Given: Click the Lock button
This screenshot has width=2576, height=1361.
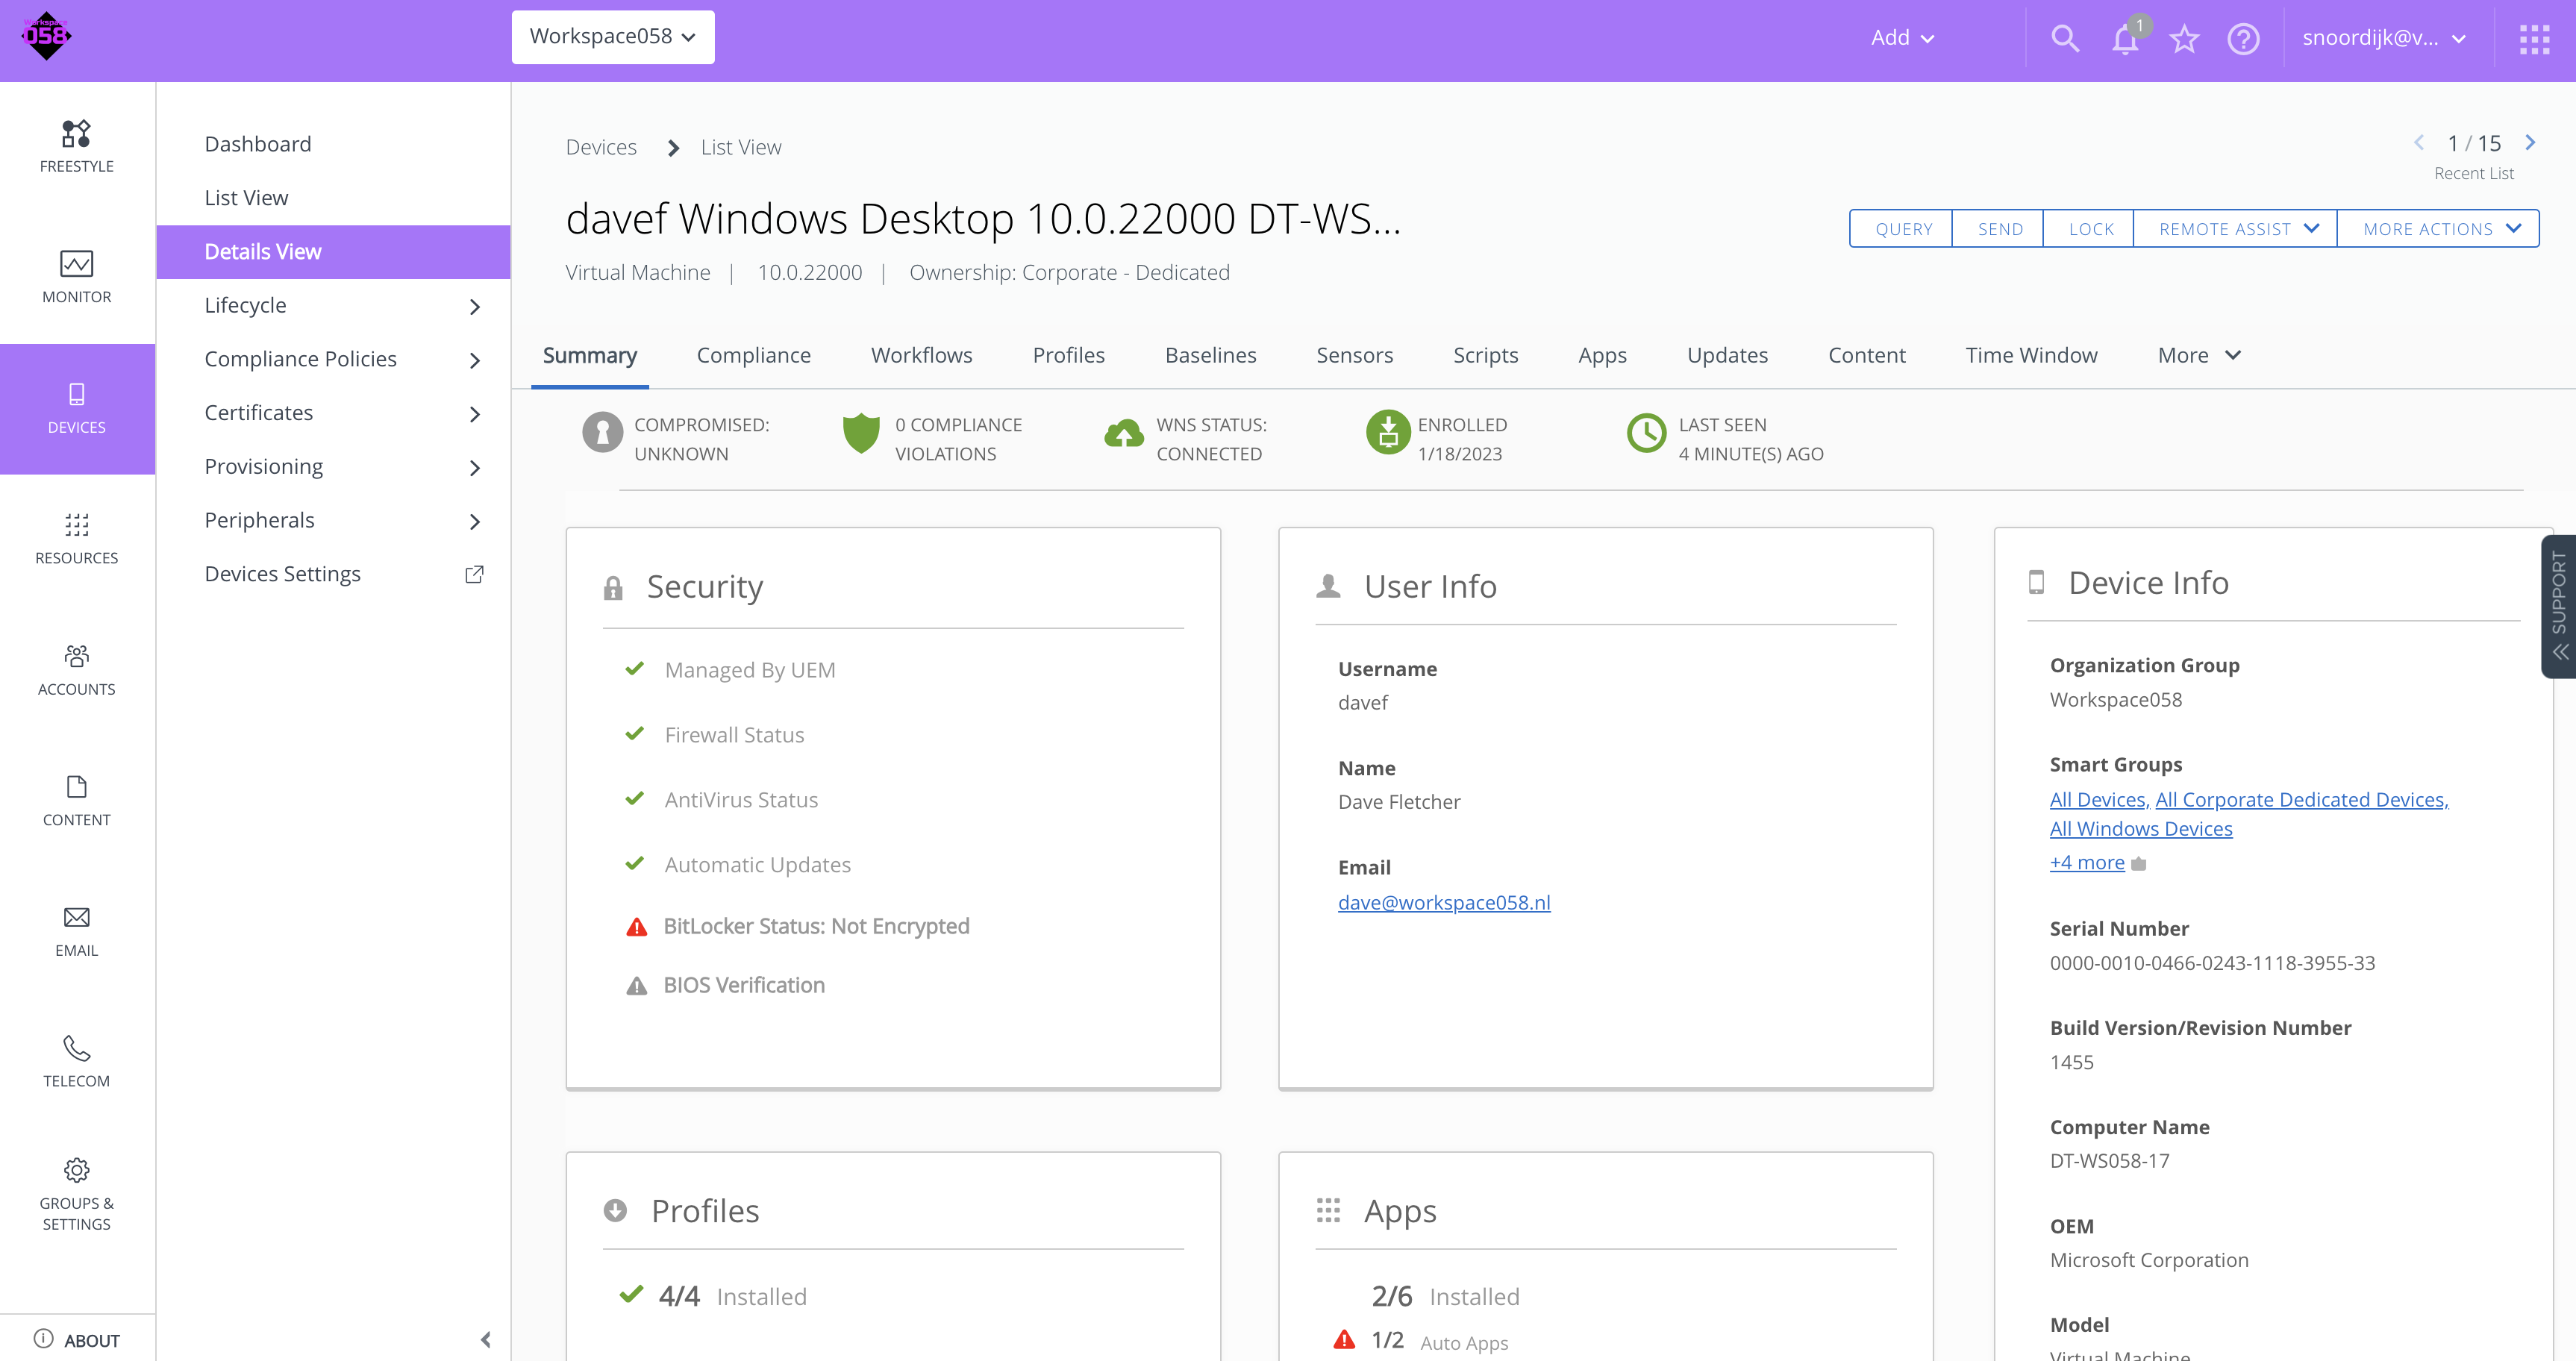Looking at the screenshot, I should (2090, 229).
